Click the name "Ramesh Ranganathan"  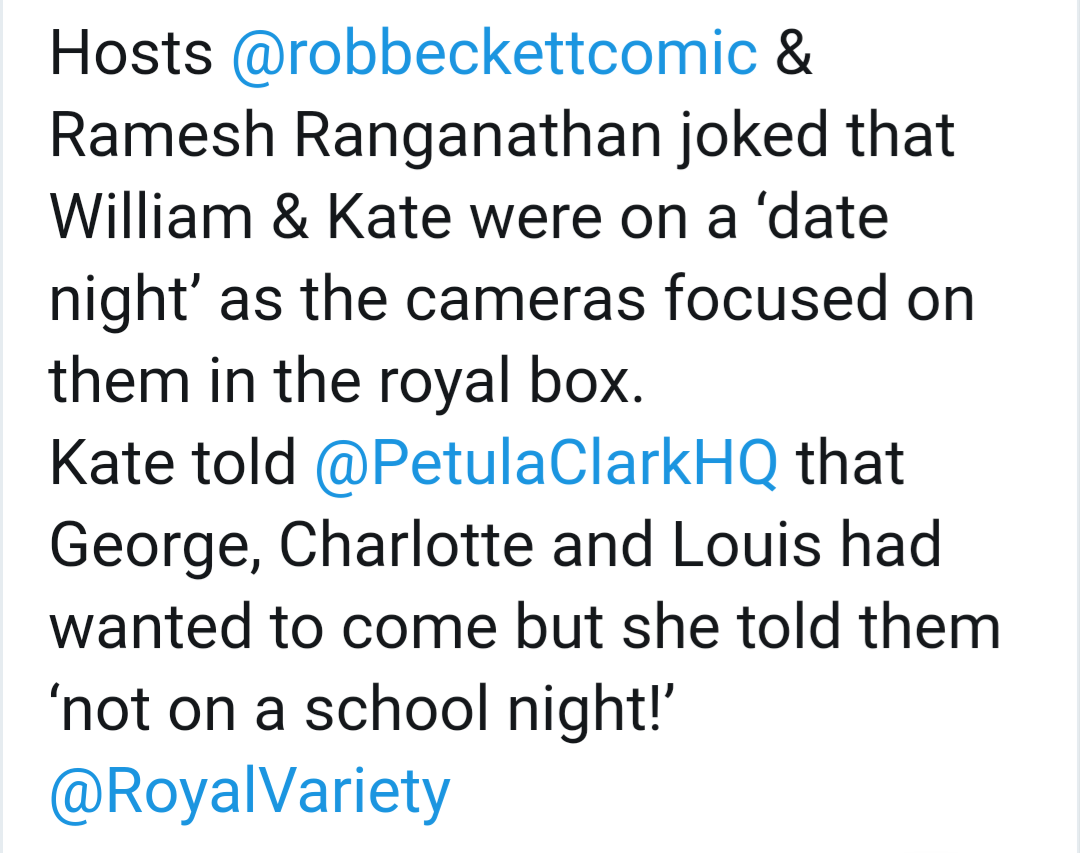tap(353, 136)
